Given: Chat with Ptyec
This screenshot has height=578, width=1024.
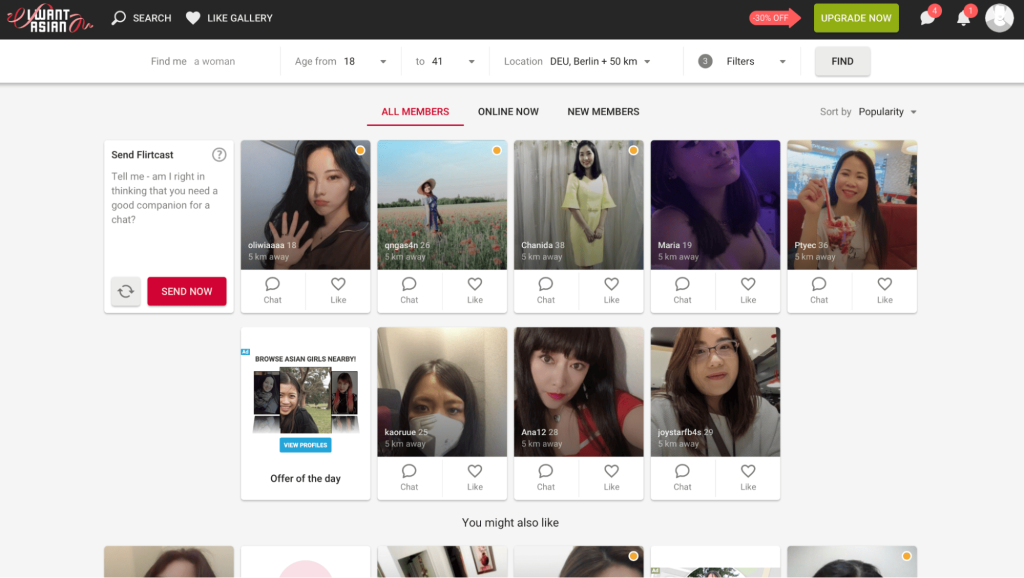Looking at the screenshot, I should pos(819,291).
